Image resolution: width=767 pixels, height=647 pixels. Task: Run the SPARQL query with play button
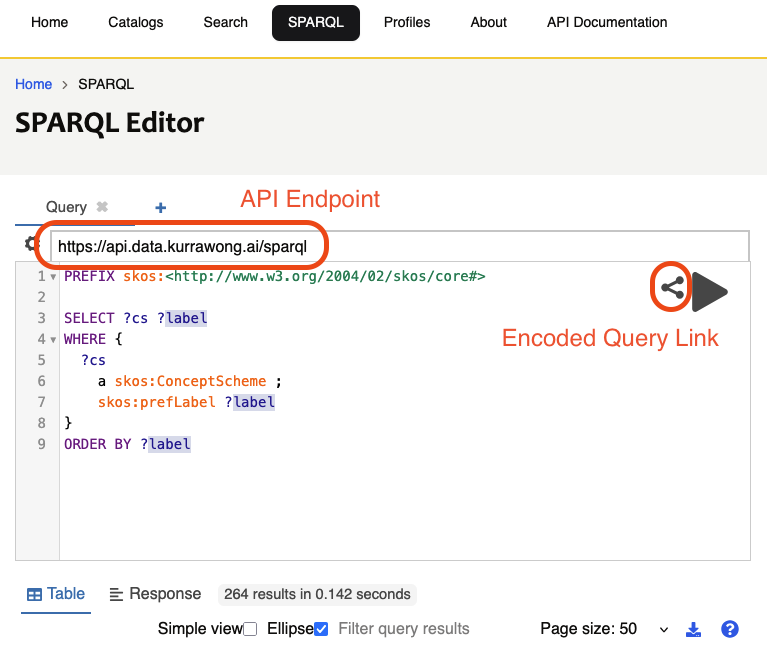[x=710, y=291]
